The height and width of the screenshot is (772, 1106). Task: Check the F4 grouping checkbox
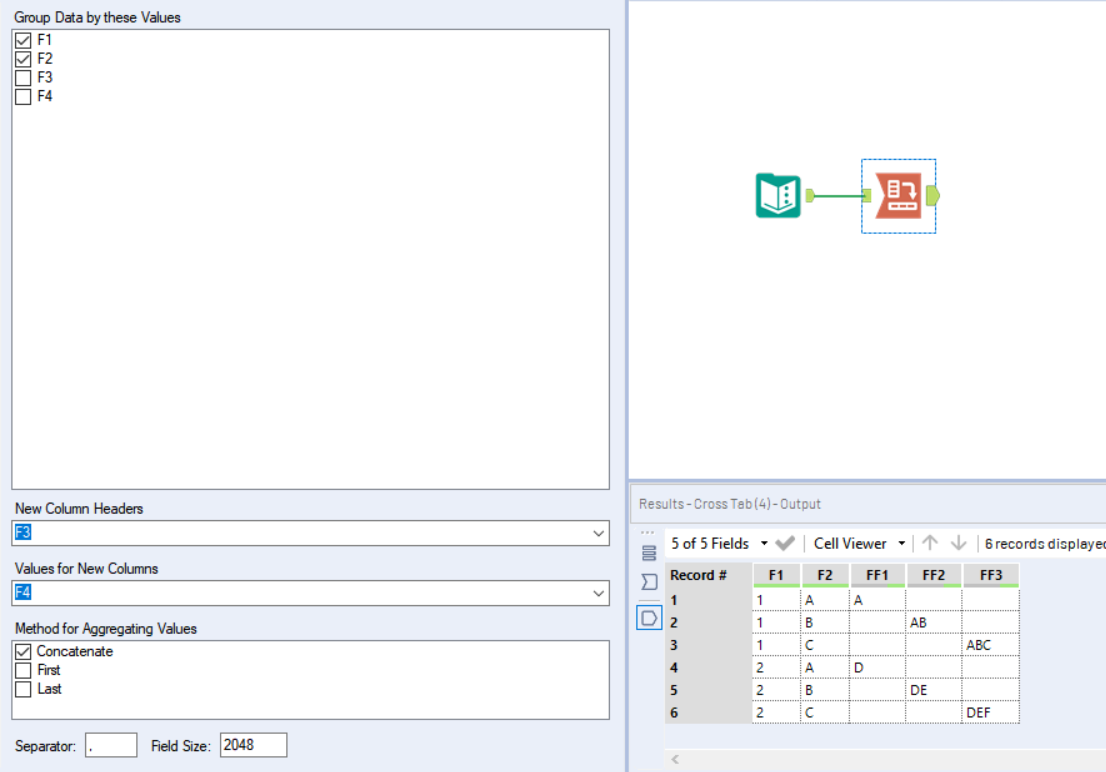click(x=22, y=96)
